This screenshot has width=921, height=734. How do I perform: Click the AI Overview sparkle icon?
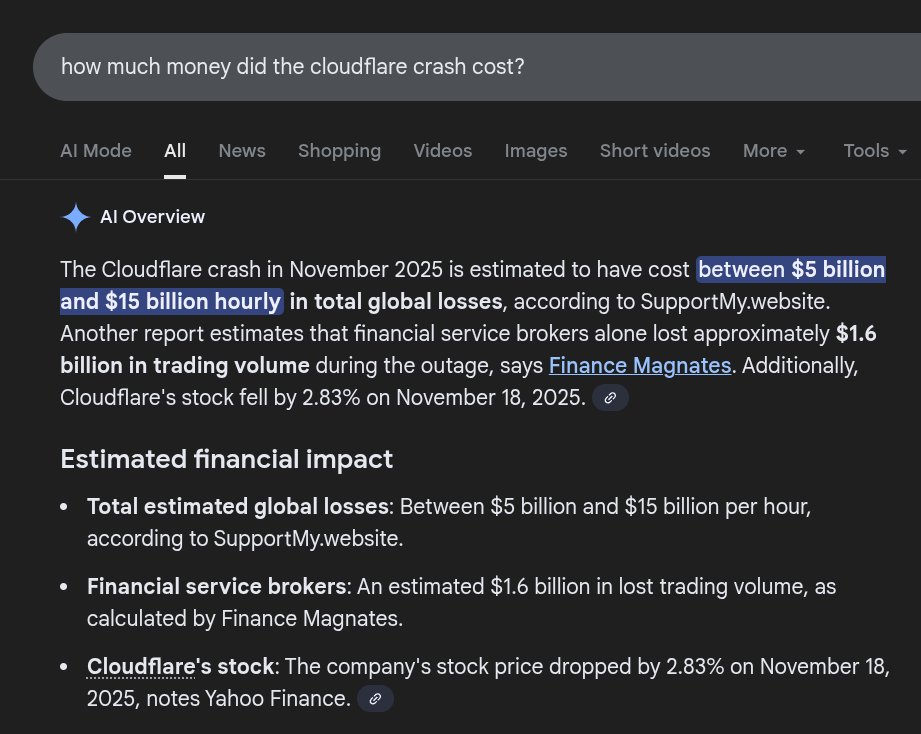click(76, 217)
